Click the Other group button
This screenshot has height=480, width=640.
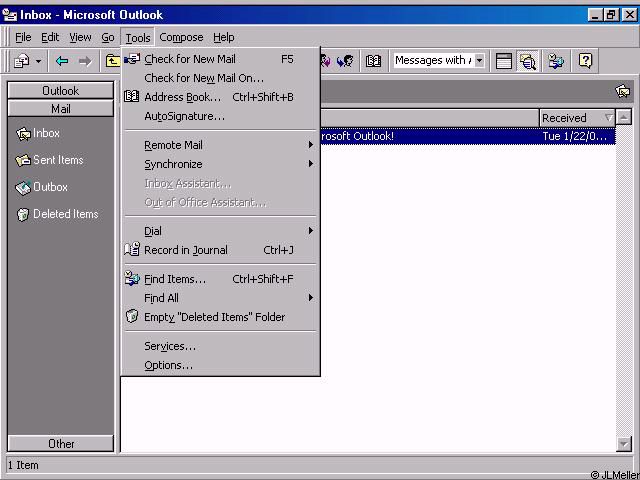click(x=60, y=443)
